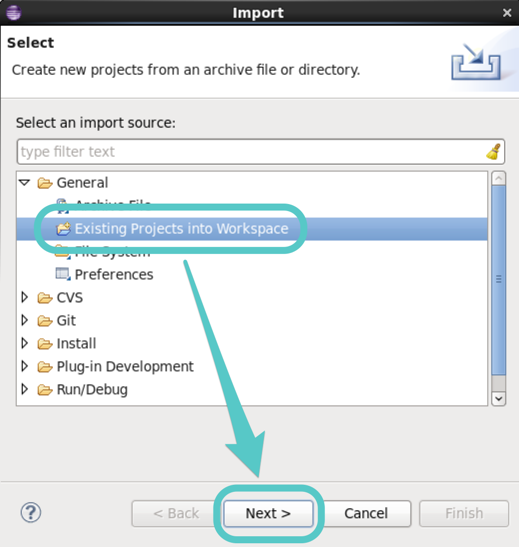Collapse the General tree node
The image size is (519, 547).
tap(24, 182)
